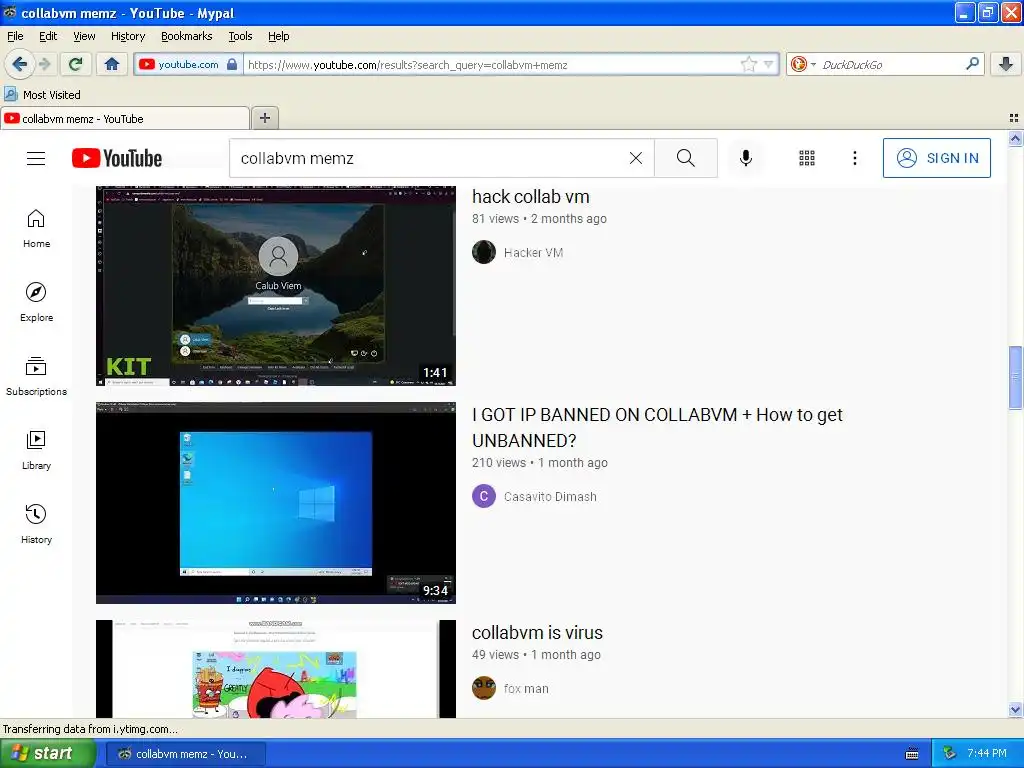This screenshot has height=768, width=1024.
Task: Open the browser home page icon
Action: point(112,64)
